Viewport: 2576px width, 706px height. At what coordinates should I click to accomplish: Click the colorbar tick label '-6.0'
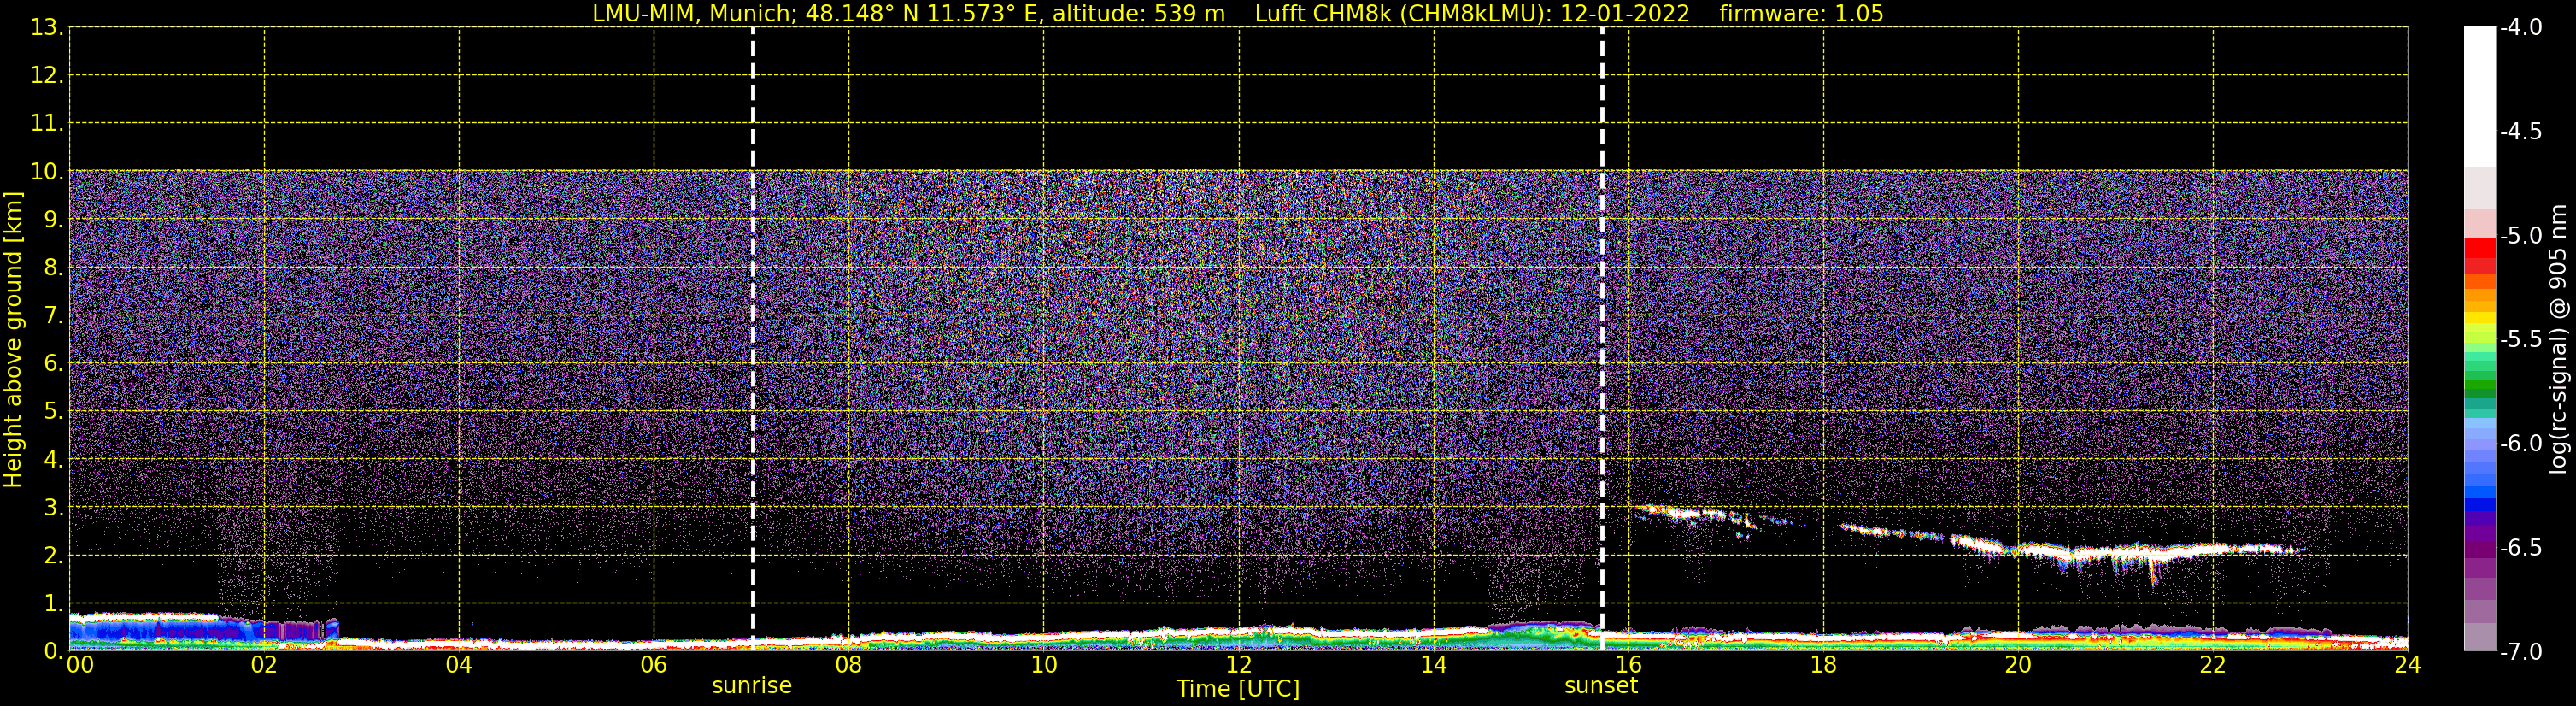[2520, 444]
